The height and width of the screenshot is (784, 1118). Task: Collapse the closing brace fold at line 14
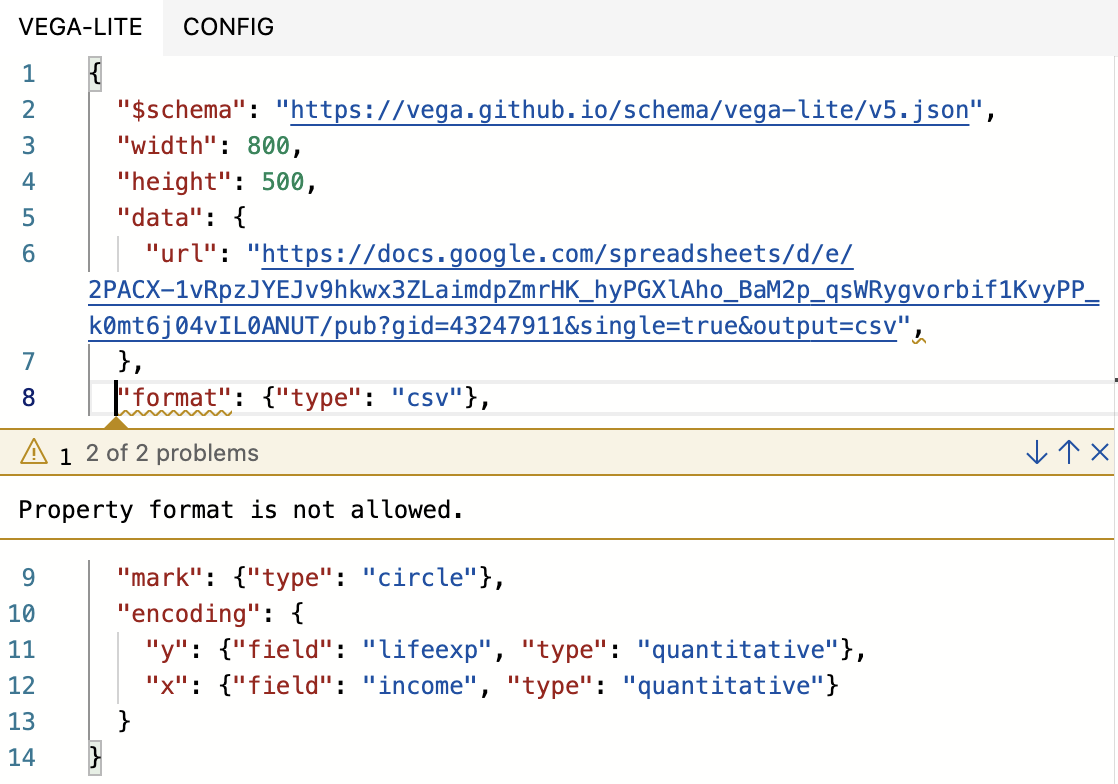(95, 758)
